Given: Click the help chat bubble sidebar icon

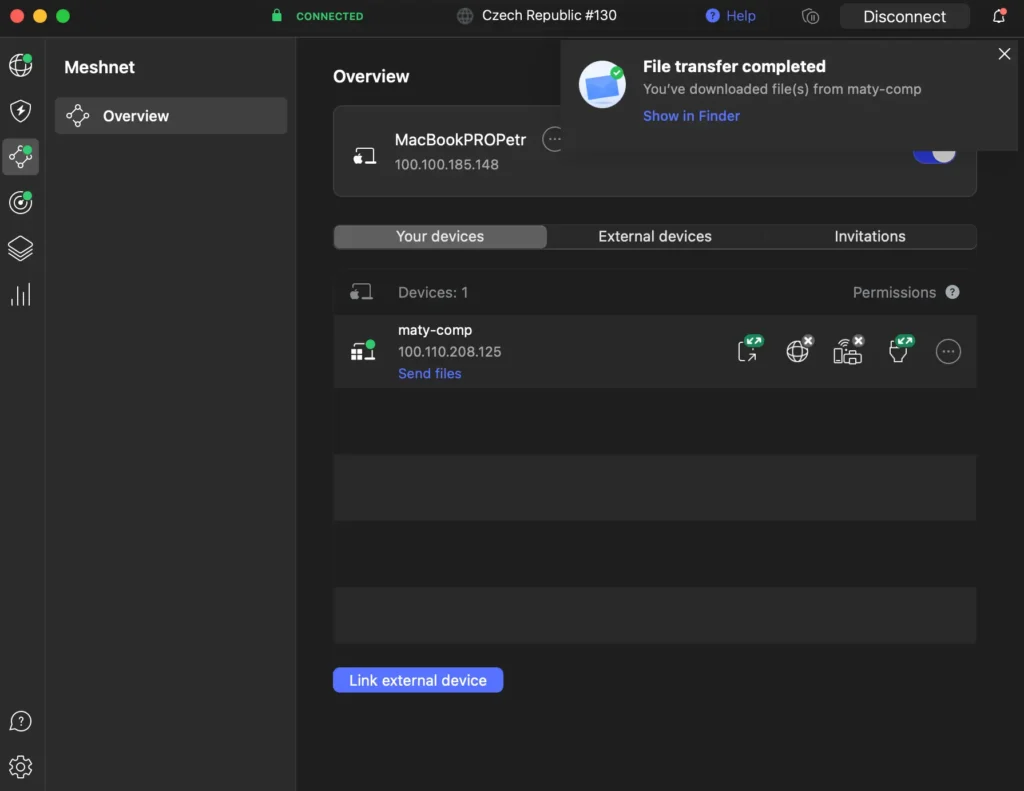Looking at the screenshot, I should tap(20, 722).
